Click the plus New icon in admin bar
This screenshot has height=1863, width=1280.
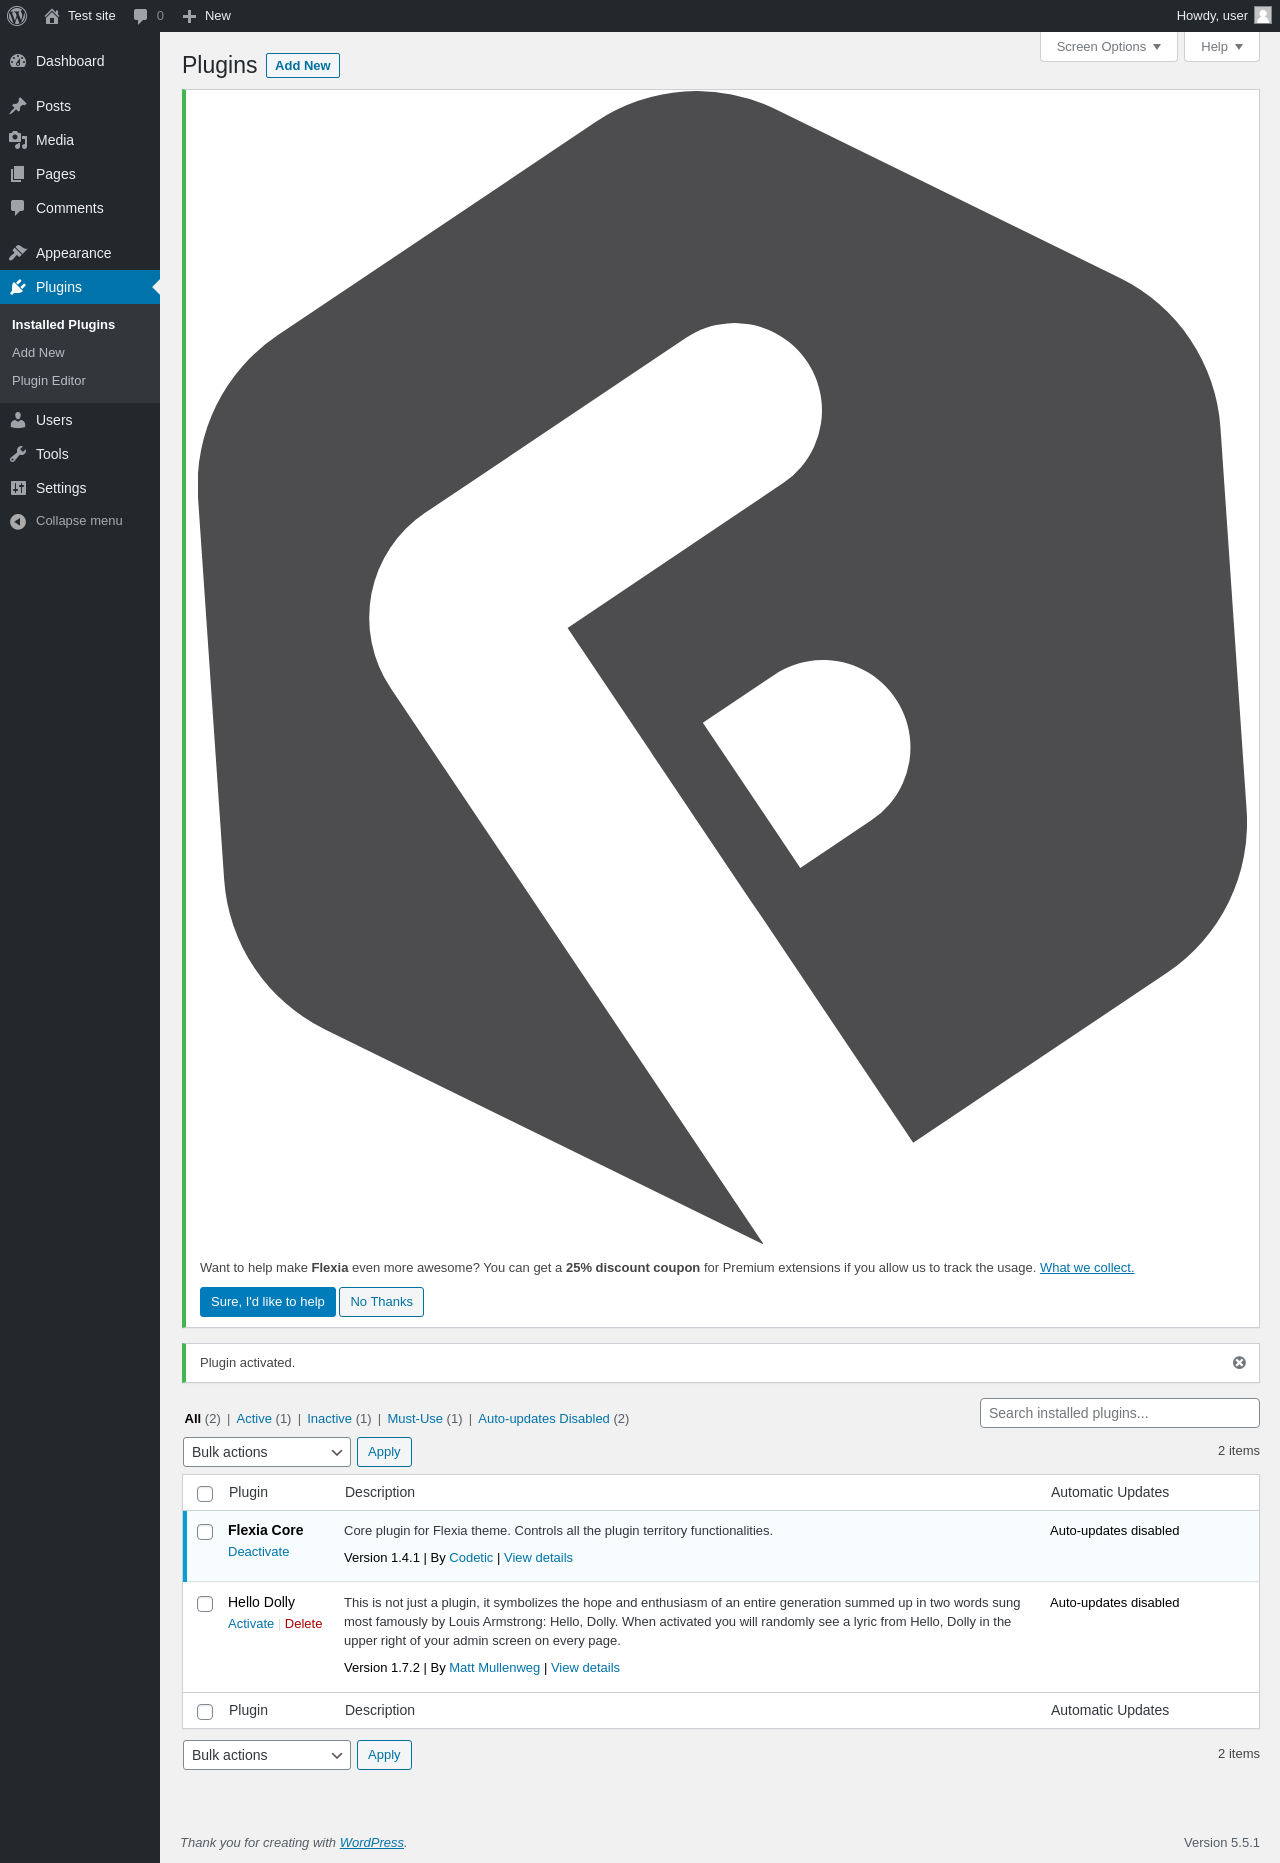(189, 16)
